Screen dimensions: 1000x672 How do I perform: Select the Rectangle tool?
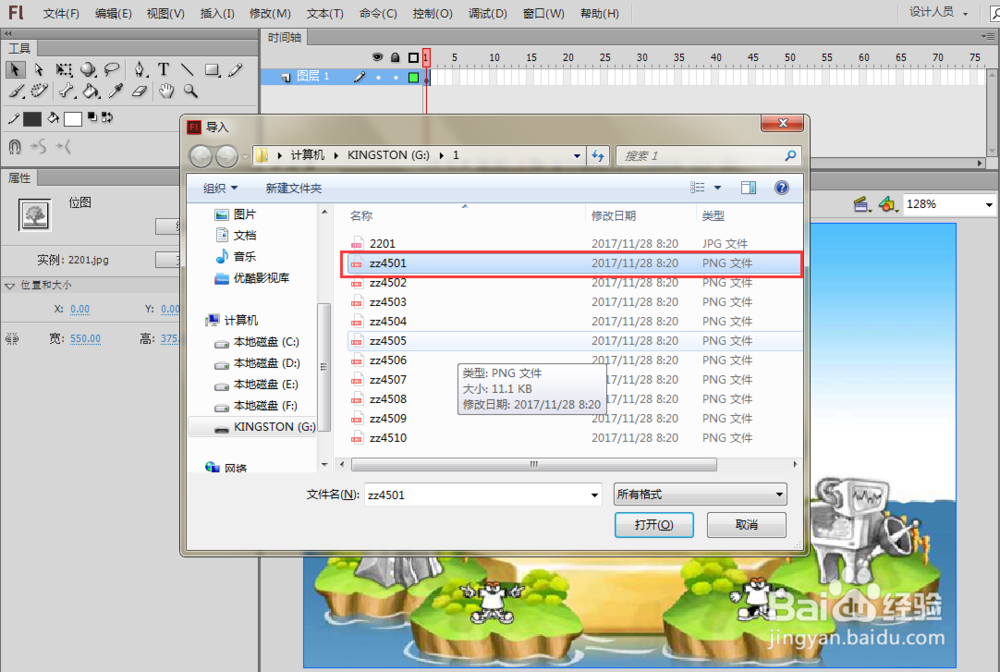212,69
